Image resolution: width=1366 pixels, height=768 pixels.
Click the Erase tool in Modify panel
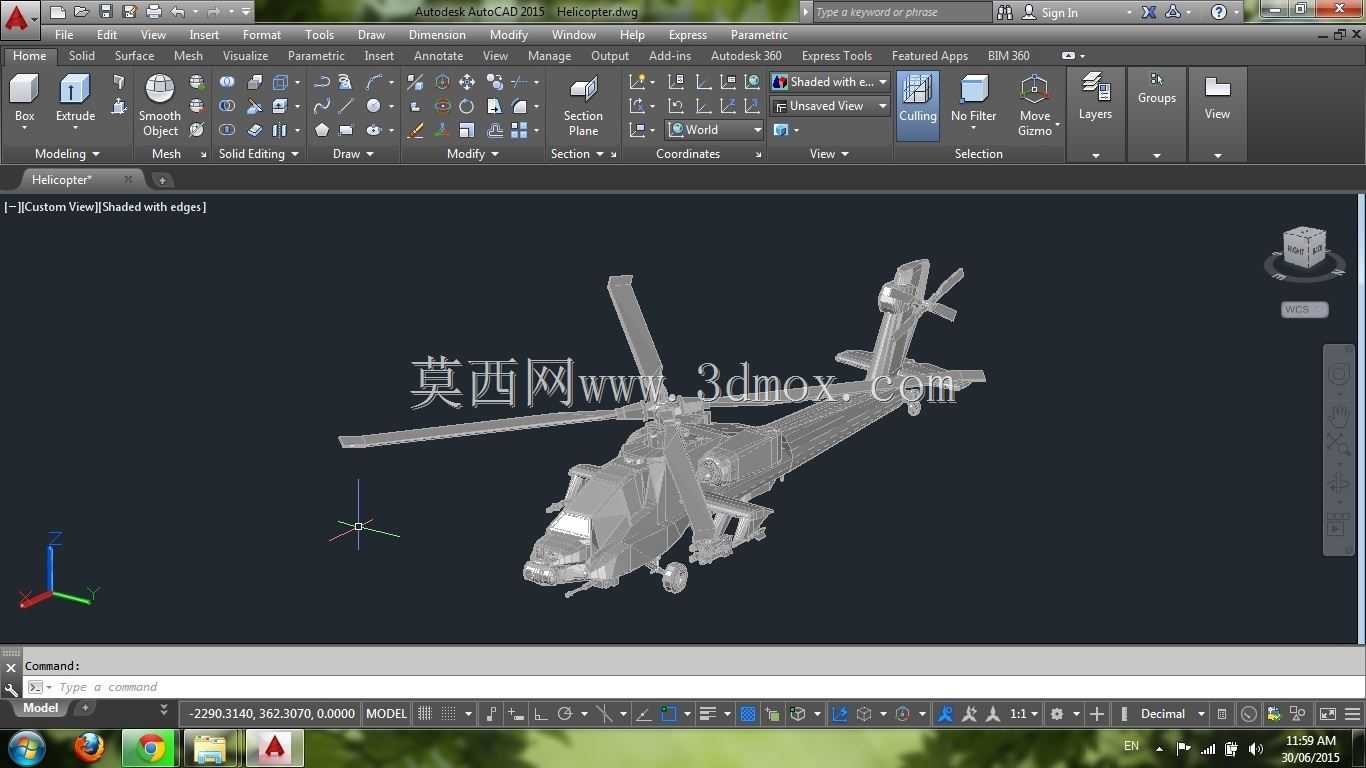pos(415,130)
